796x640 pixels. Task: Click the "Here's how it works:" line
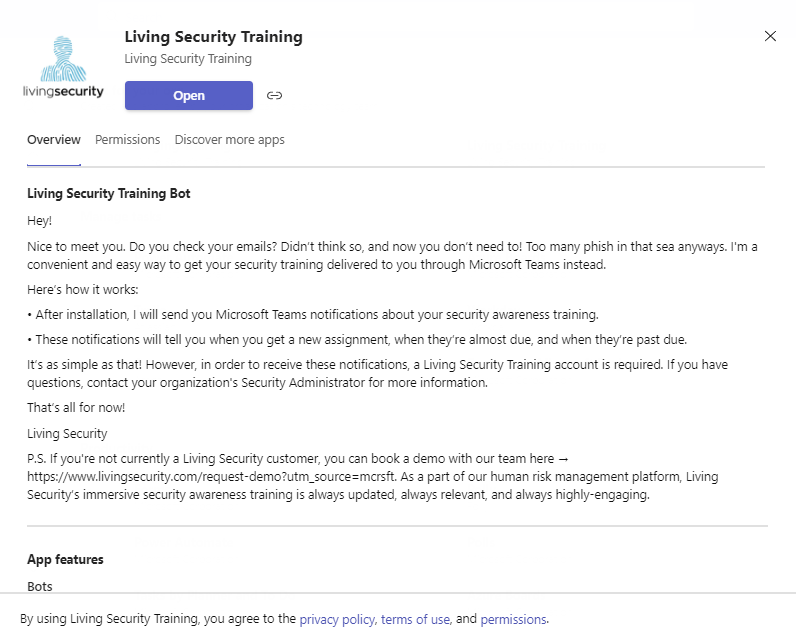82,290
